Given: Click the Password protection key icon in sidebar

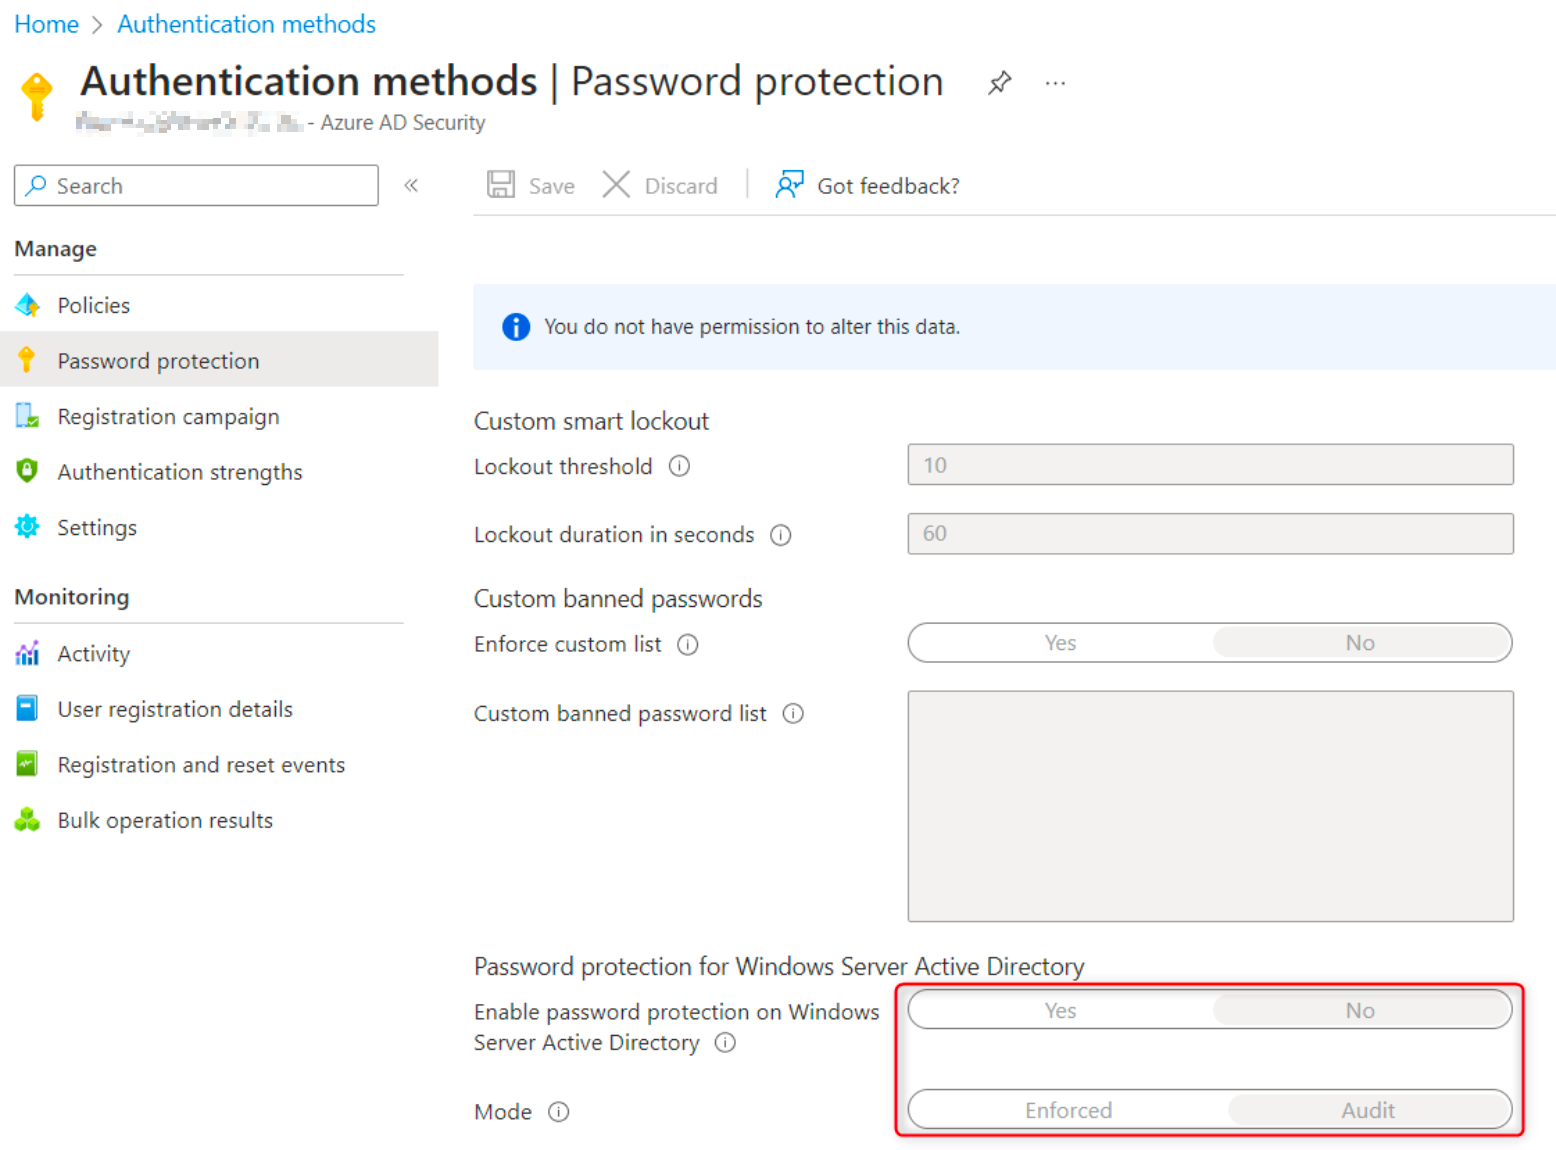Looking at the screenshot, I should 27,360.
